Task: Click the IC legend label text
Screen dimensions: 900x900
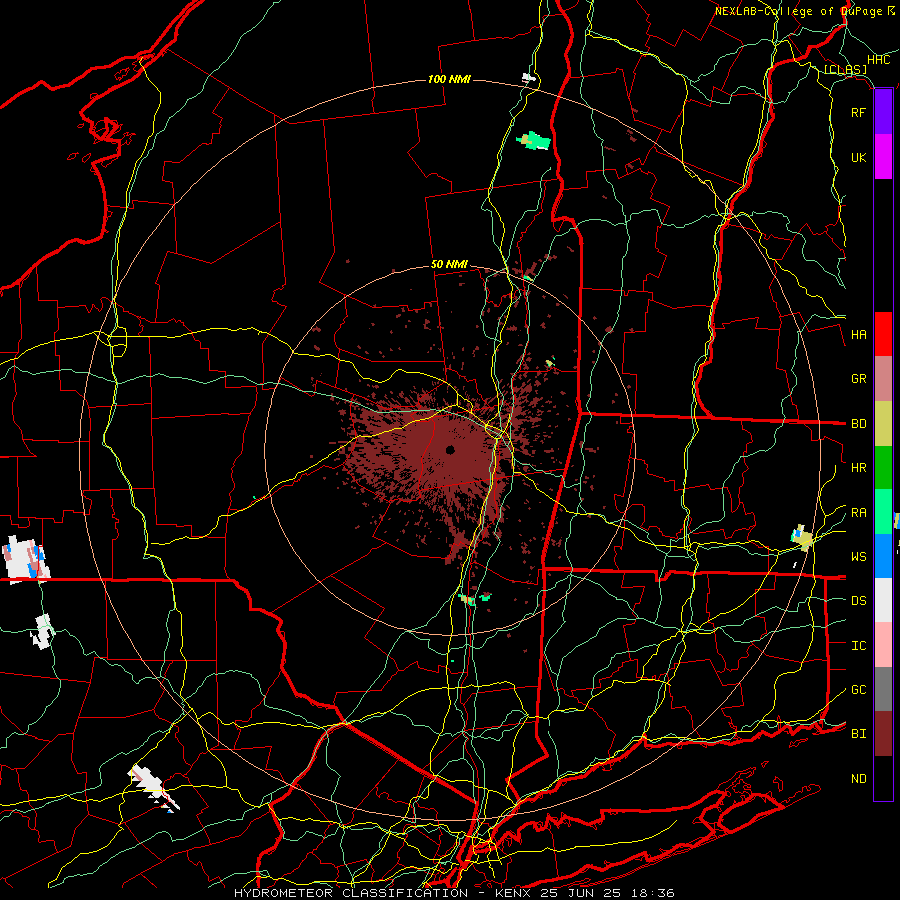Action: pyautogui.click(x=858, y=646)
